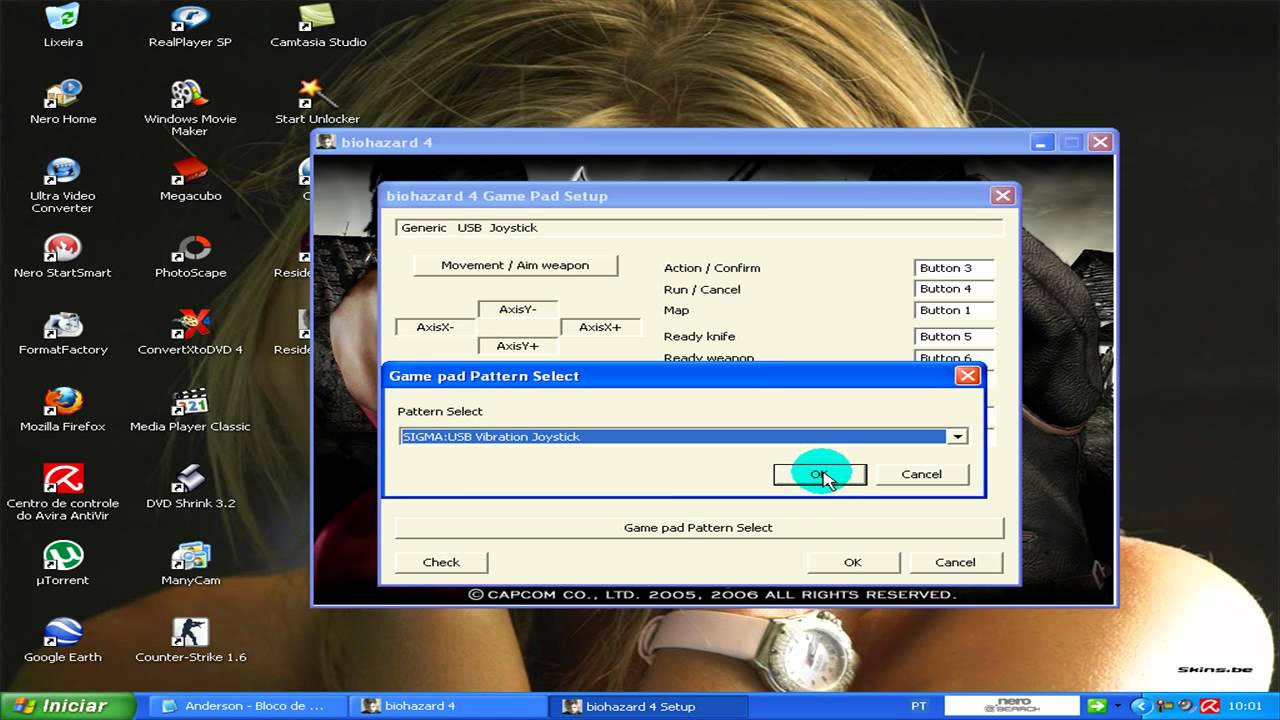
Task: Launch Media Player Classic icon
Action: click(190, 411)
